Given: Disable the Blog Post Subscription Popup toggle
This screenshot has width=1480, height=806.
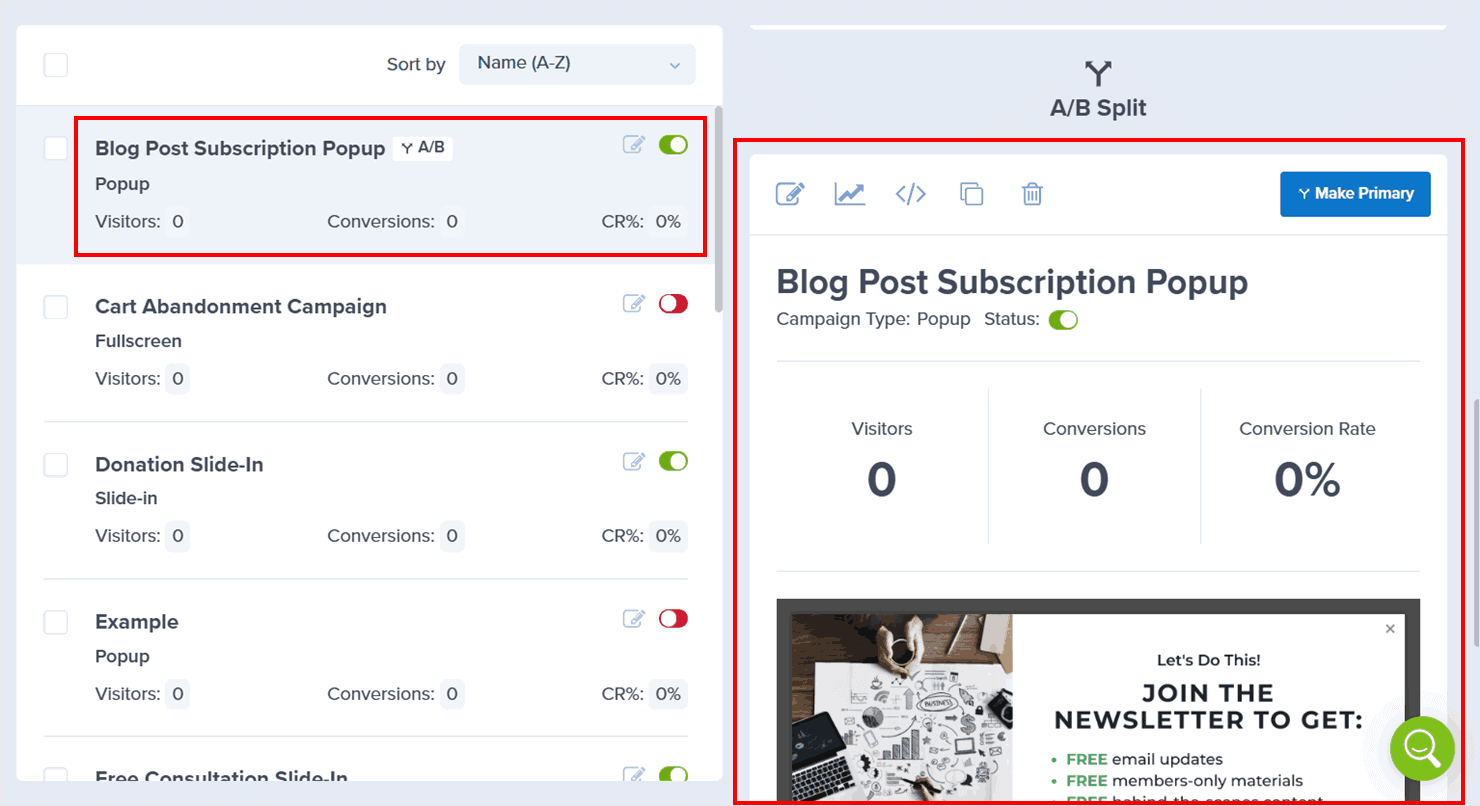Looking at the screenshot, I should click(673, 144).
